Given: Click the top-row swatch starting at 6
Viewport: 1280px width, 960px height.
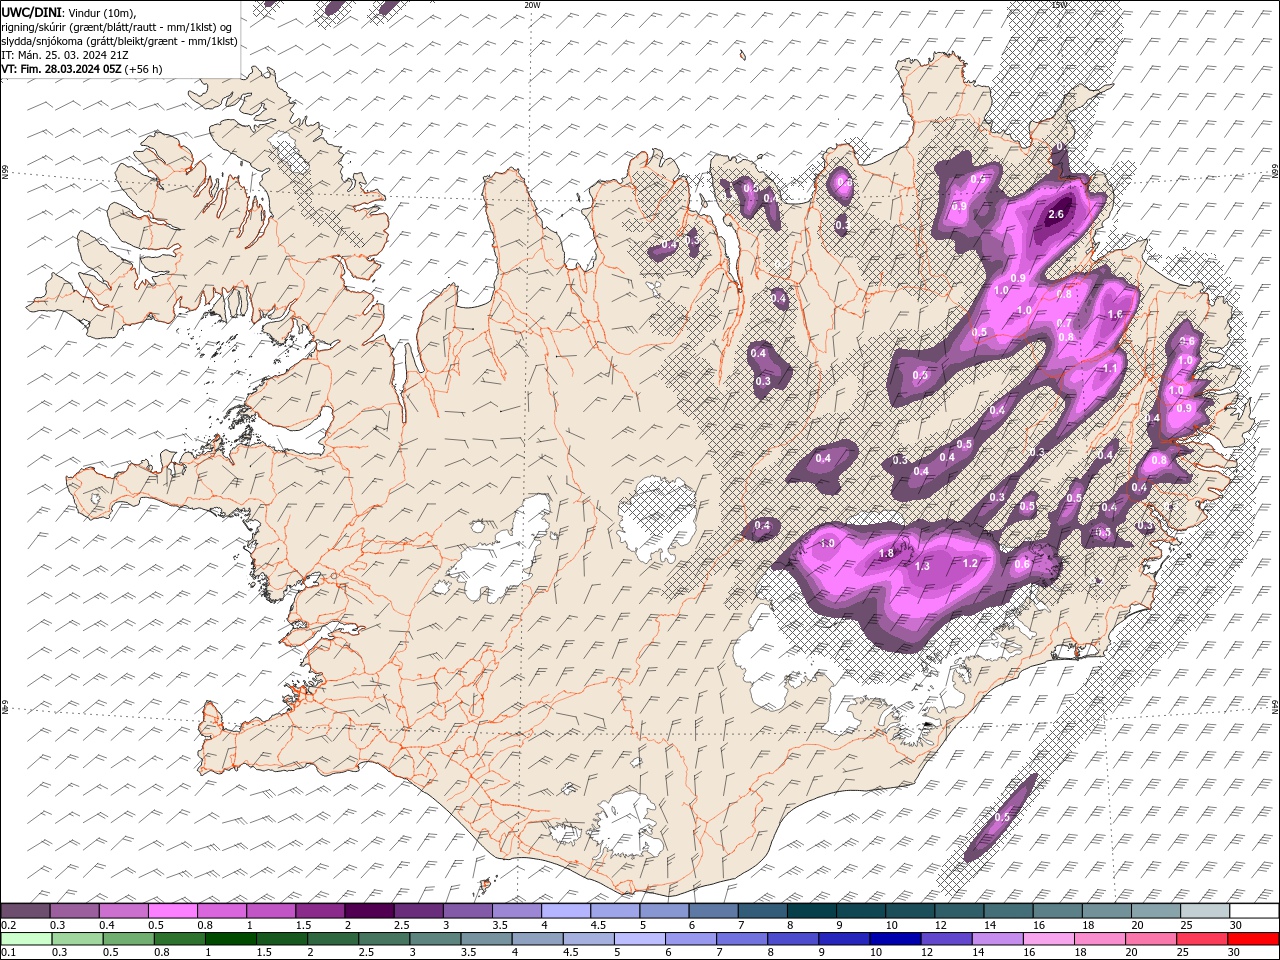Looking at the screenshot, I should coord(713,910).
